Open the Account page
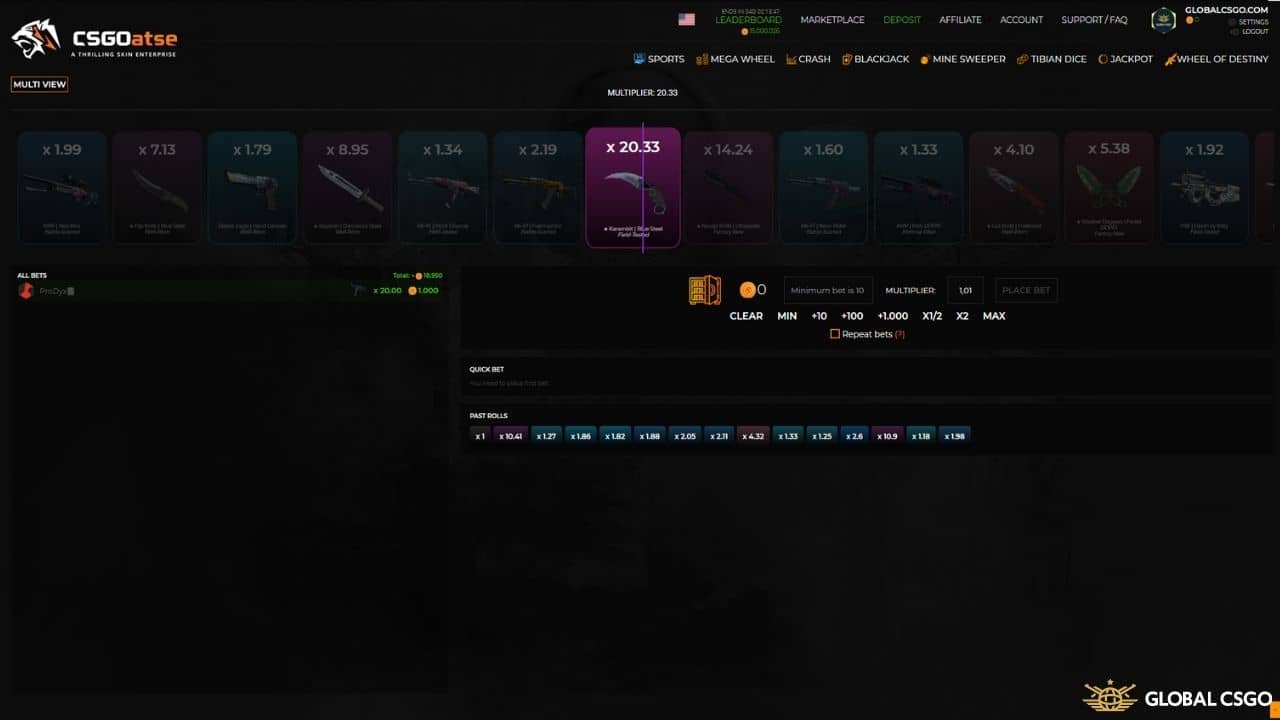Image resolution: width=1280 pixels, height=720 pixels. click(1021, 19)
